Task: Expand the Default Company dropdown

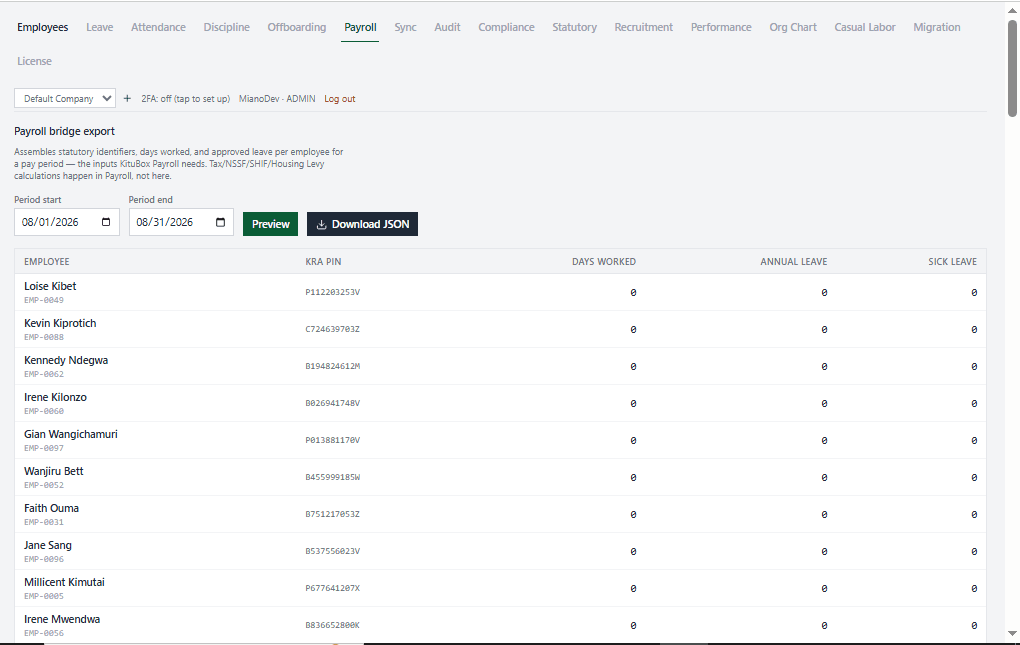Action: point(65,98)
